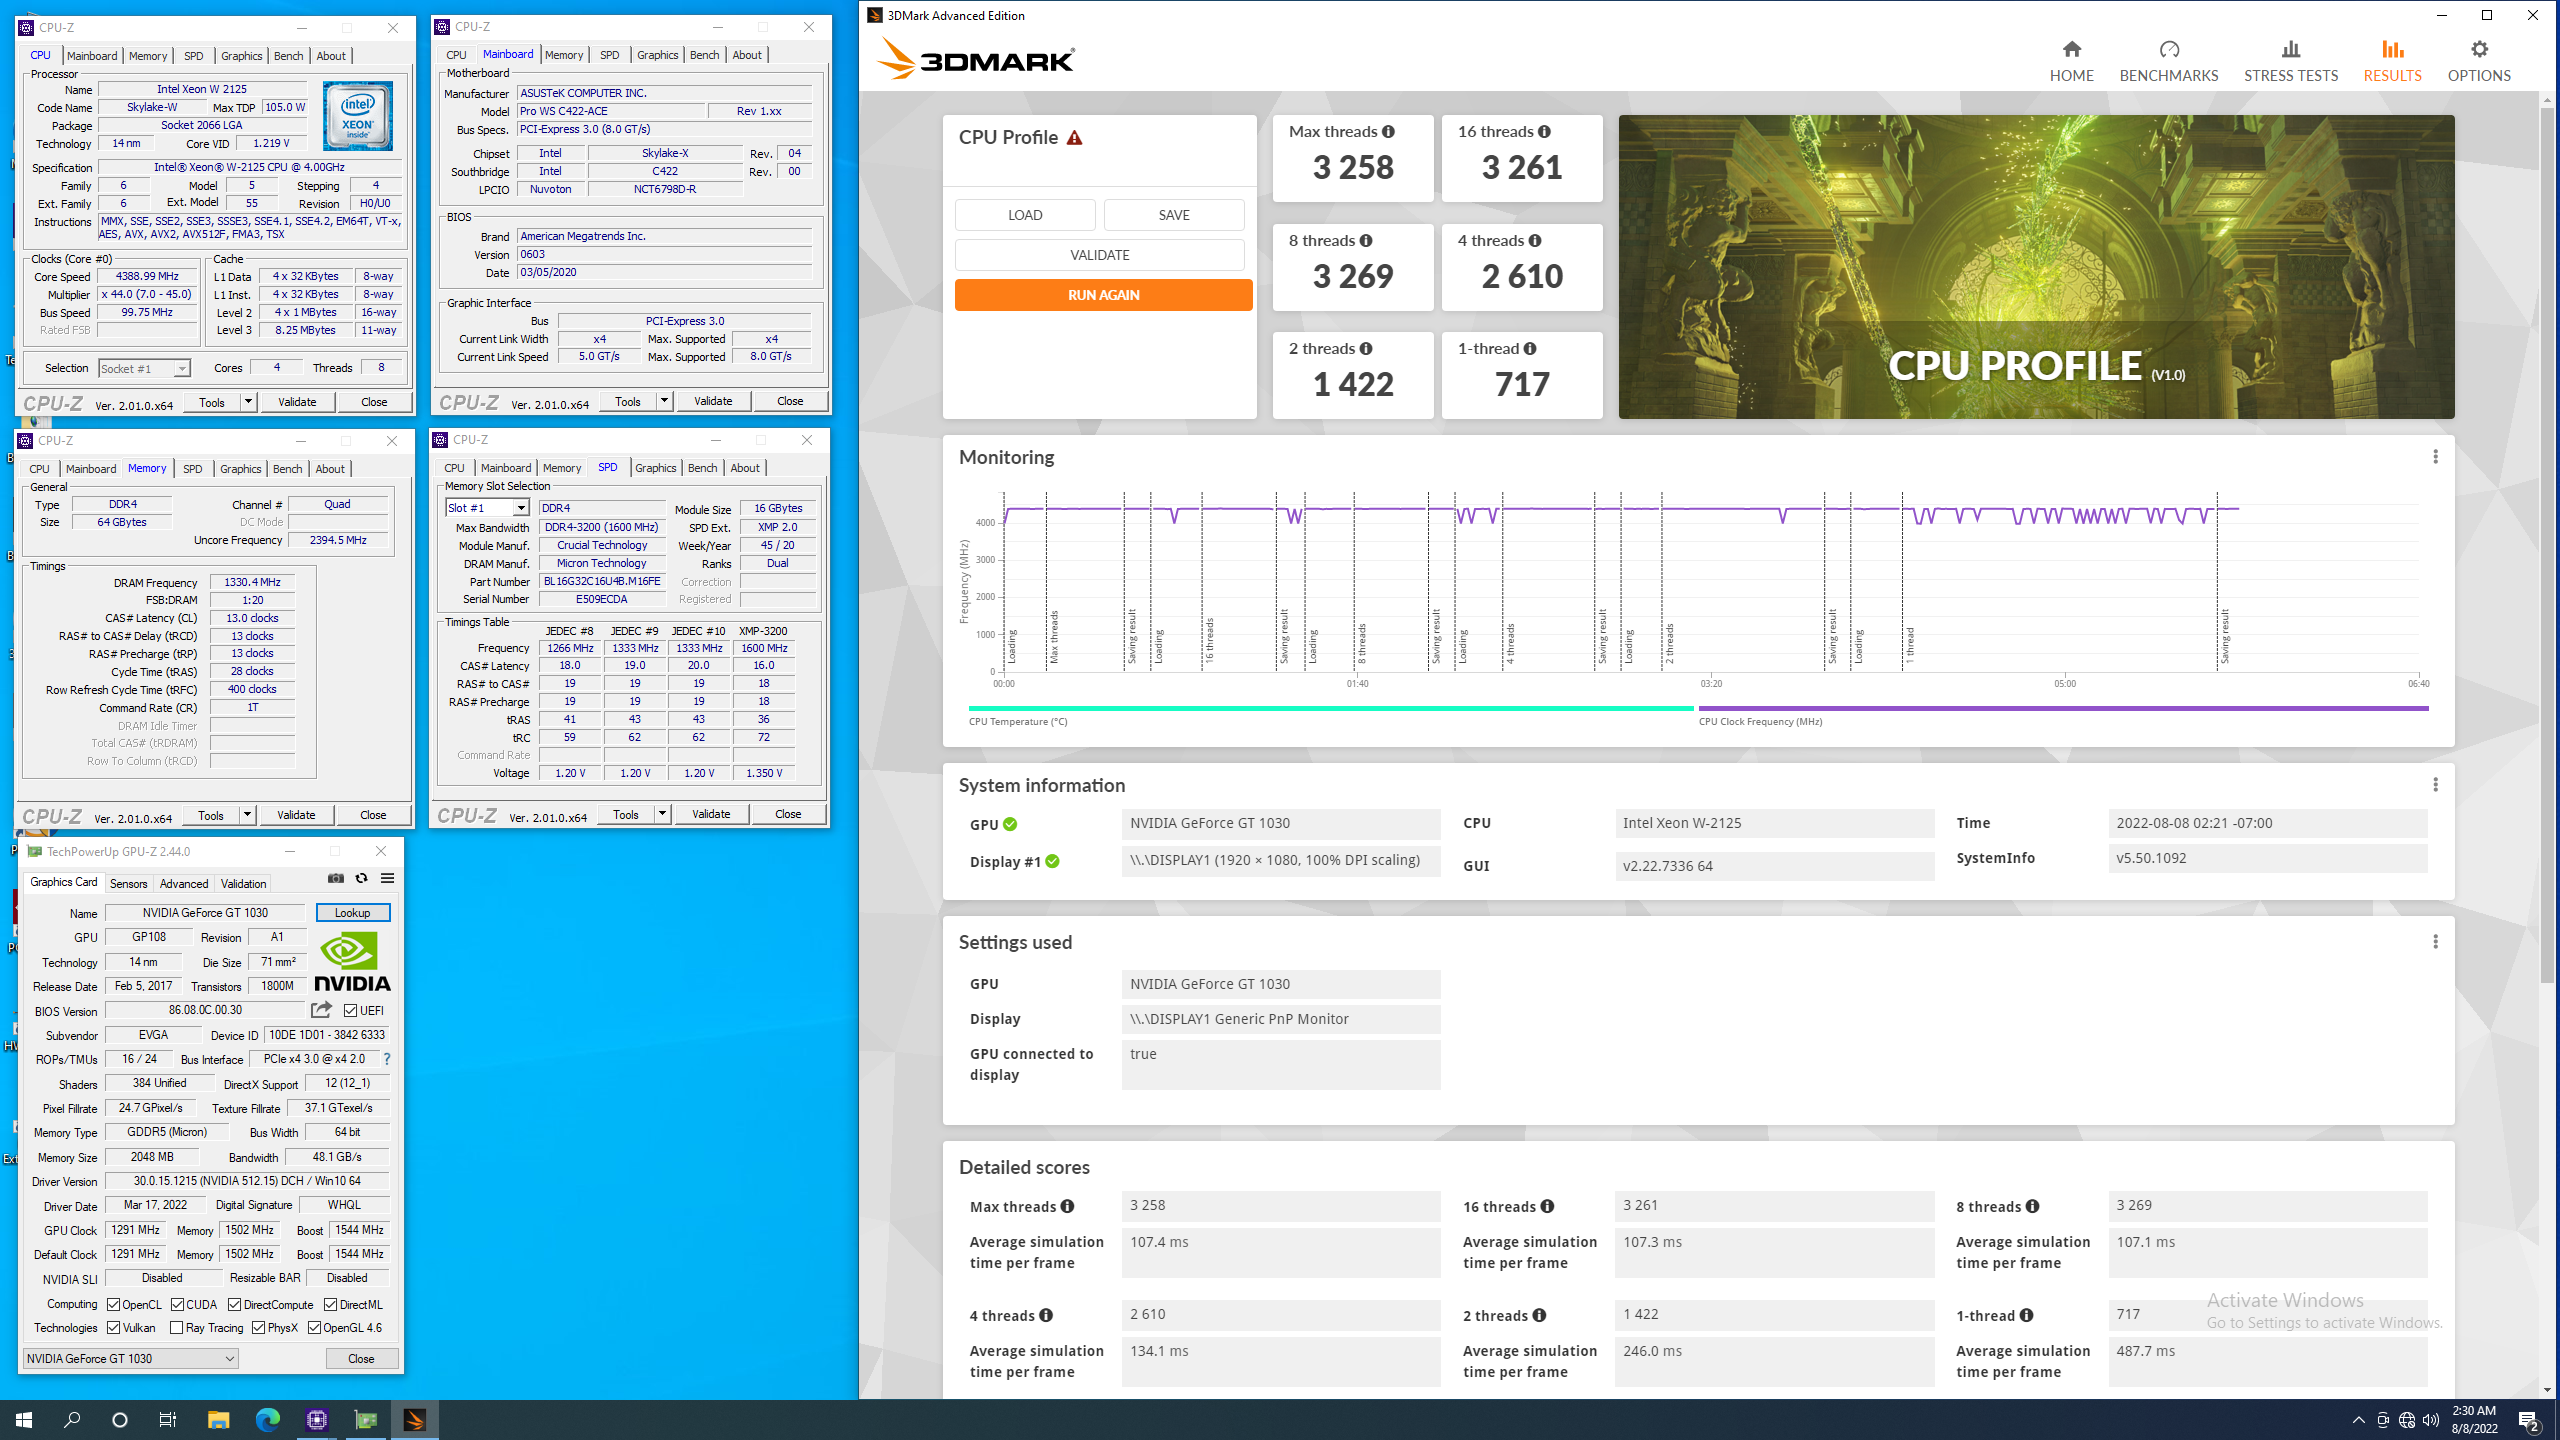
Task: Click SAVE button in CPU Profile
Action: (x=1174, y=215)
